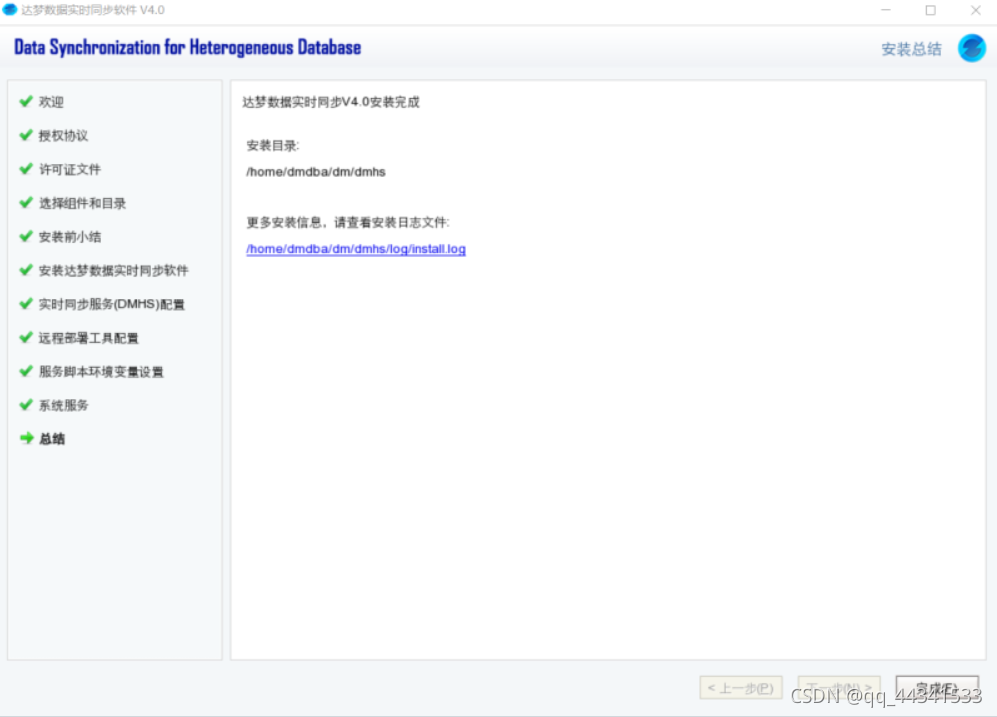Image resolution: width=997 pixels, height=717 pixels.
Task: Select the 系统服务 step
Action: coord(64,406)
